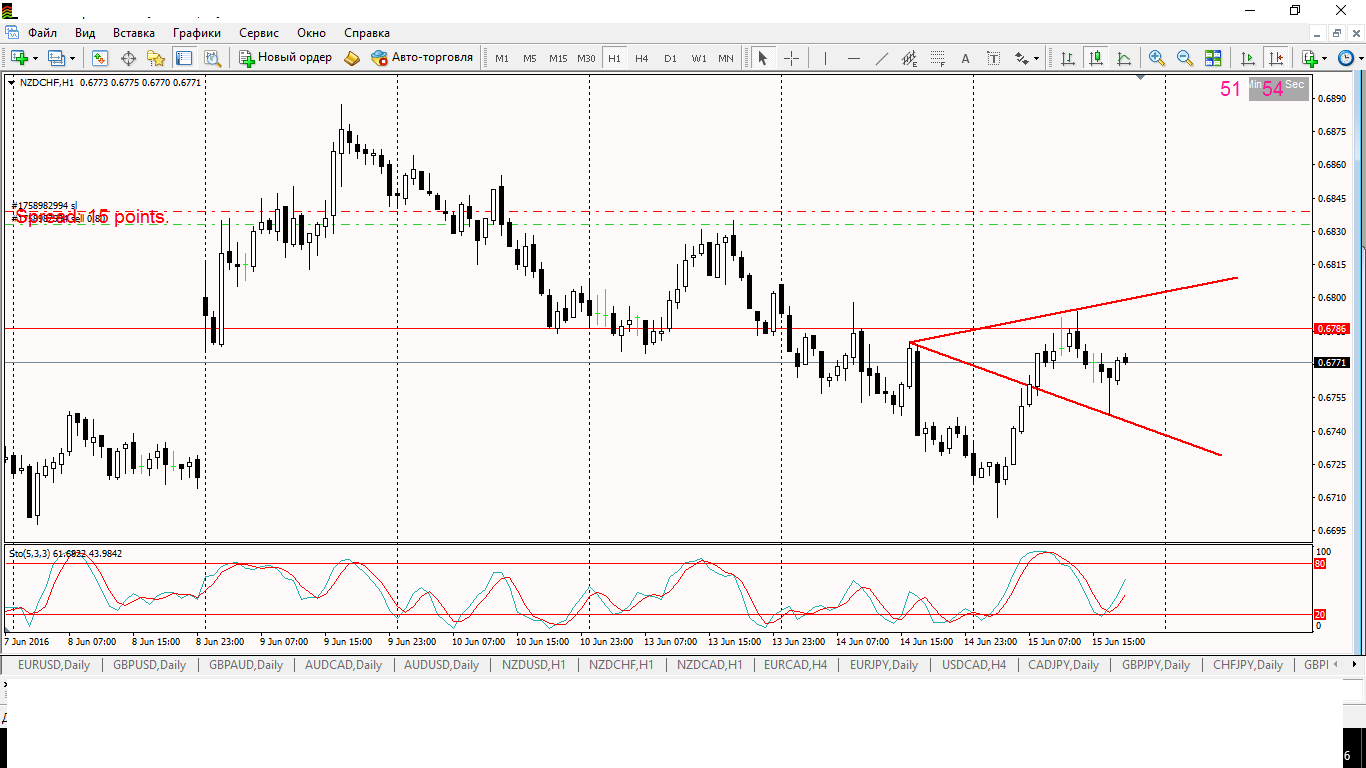Toggle chart shift from right border
This screenshot has height=768, width=1366.
coord(1275,58)
